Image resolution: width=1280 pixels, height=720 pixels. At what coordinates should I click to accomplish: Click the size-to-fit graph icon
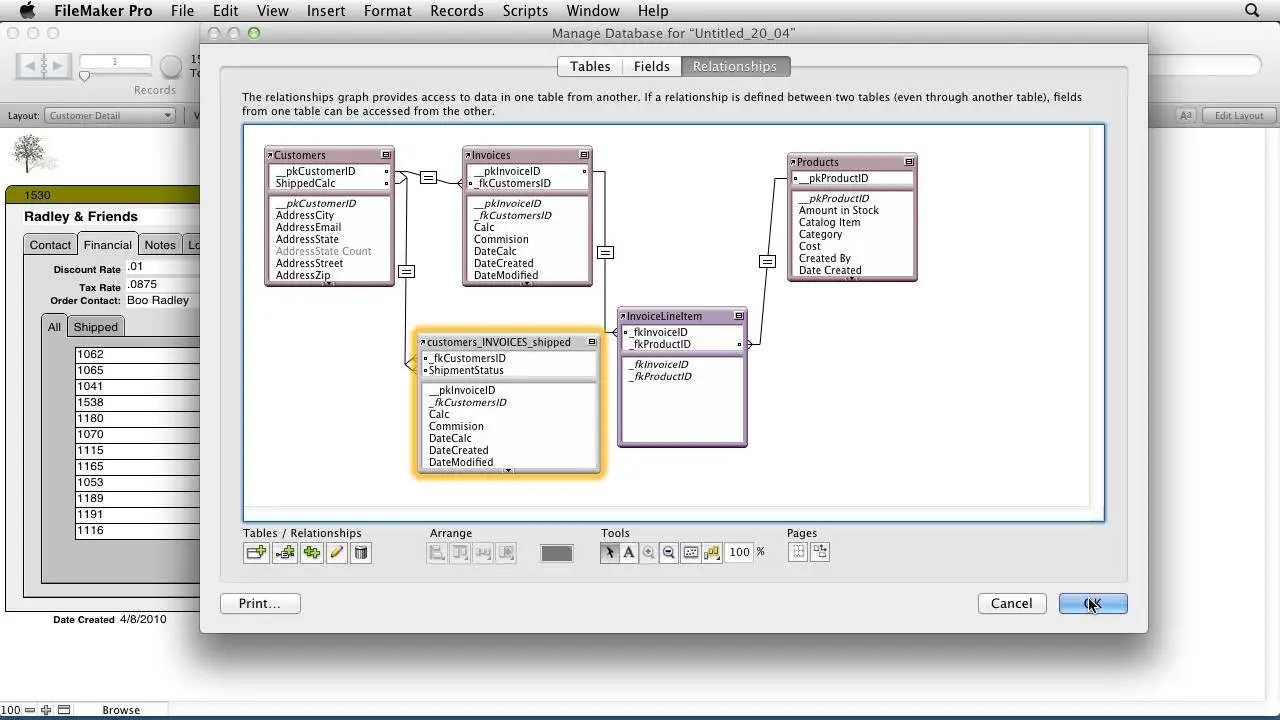(x=690, y=552)
